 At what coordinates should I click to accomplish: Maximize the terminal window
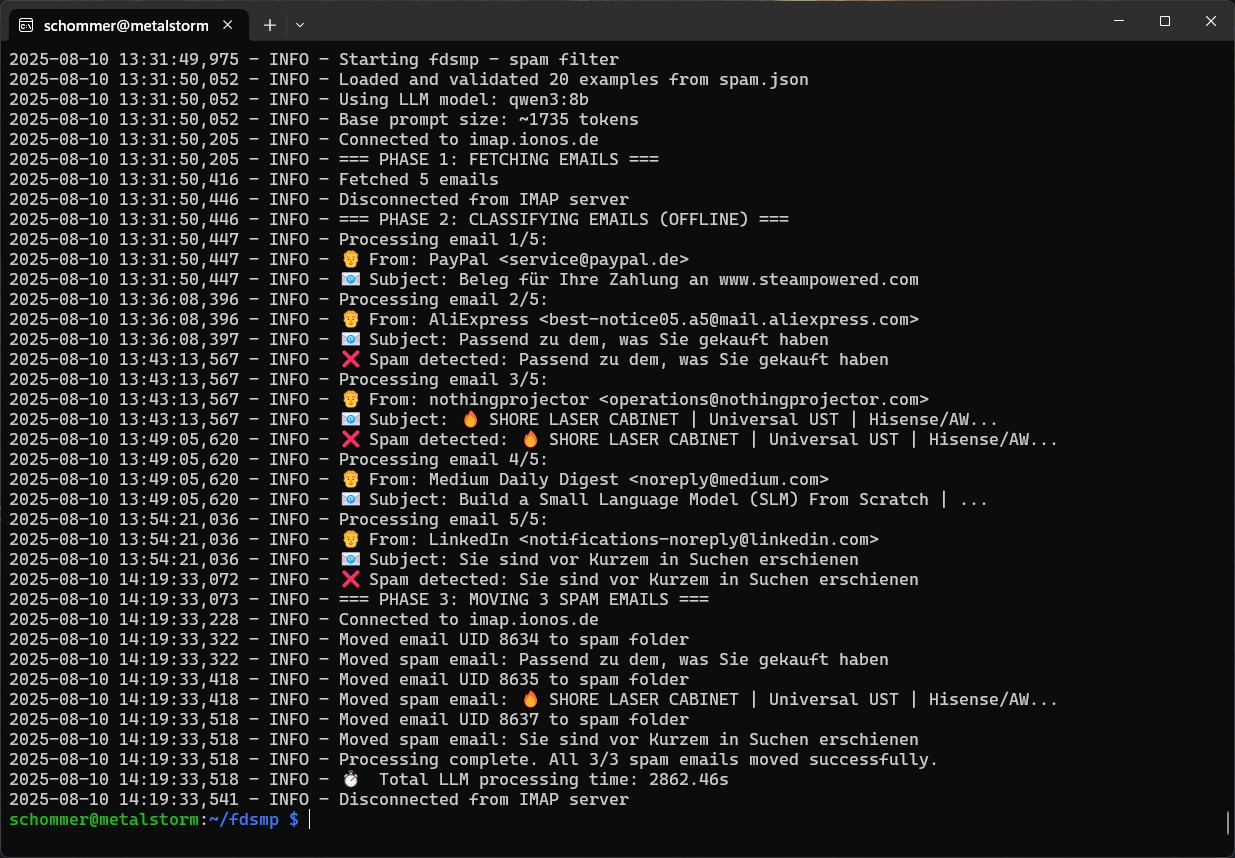click(x=1165, y=21)
